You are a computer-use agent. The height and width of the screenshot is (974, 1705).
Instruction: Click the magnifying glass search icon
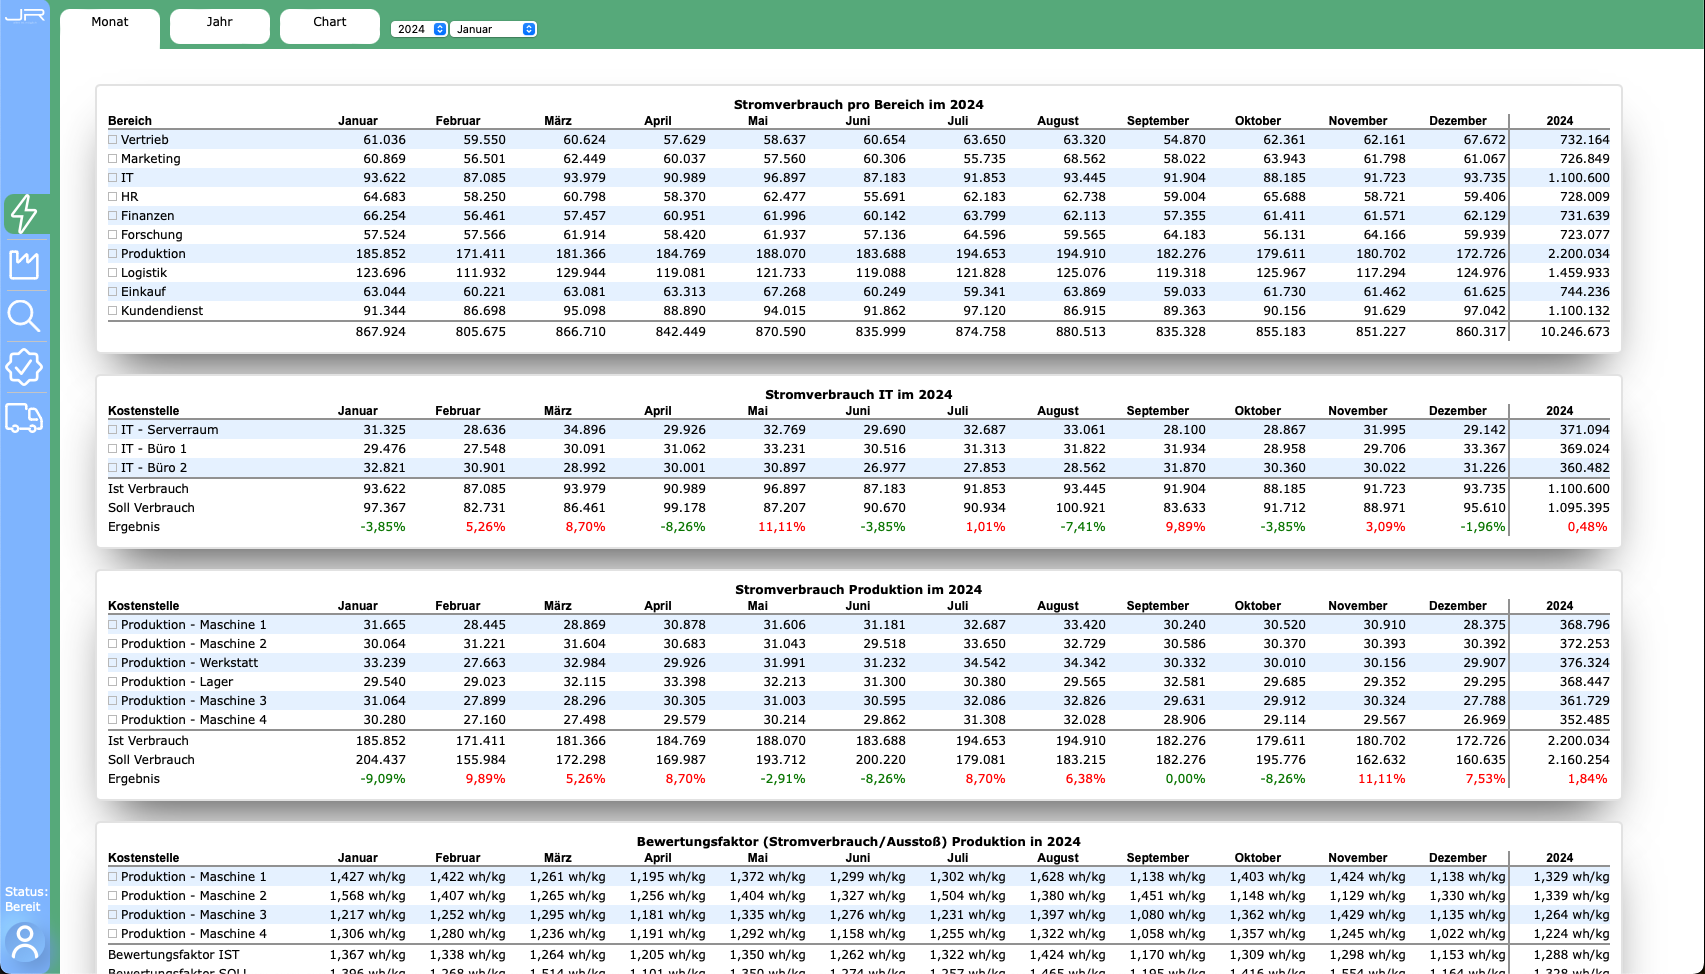click(24, 316)
